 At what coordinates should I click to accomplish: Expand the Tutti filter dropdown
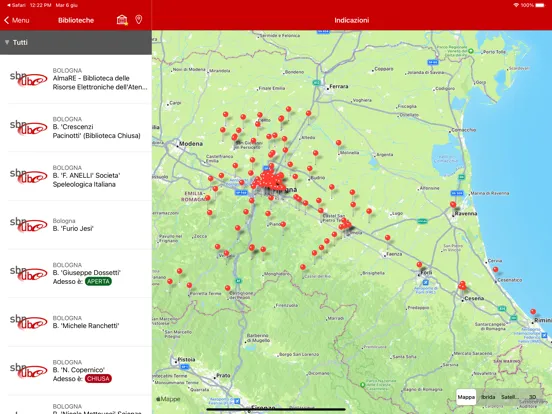click(x=76, y=42)
